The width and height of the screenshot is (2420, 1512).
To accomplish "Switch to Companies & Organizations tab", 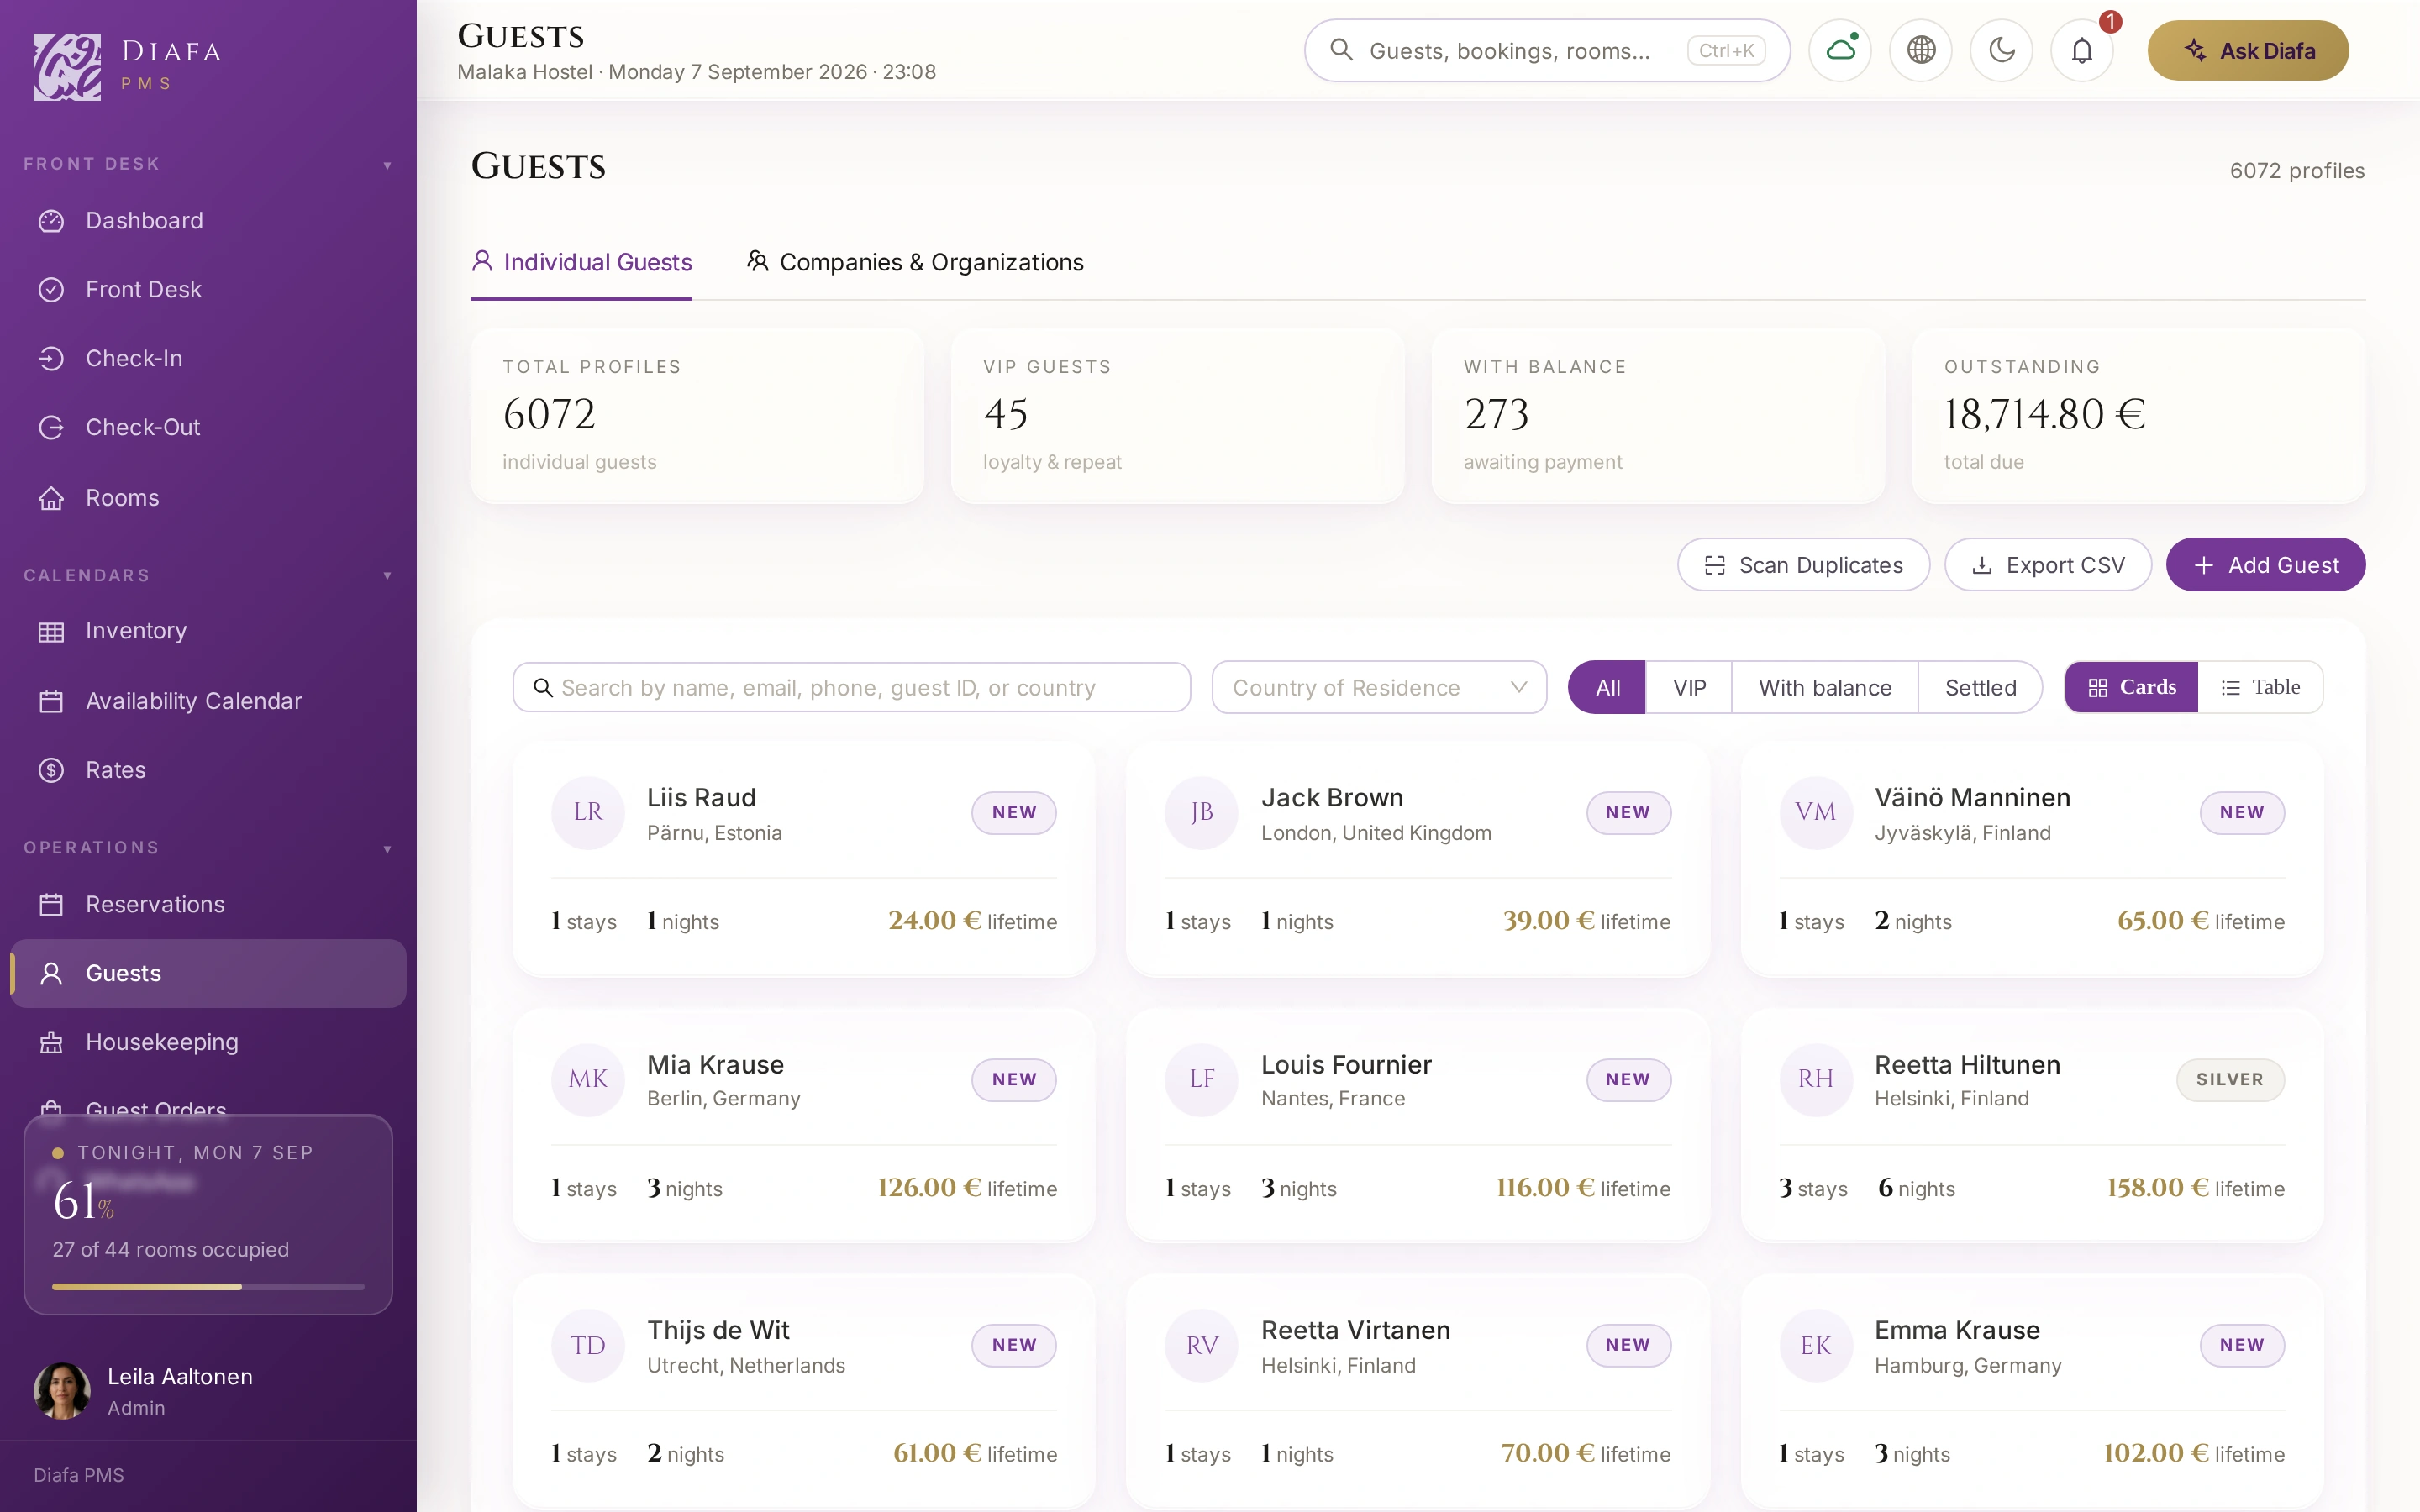I will coord(915,262).
